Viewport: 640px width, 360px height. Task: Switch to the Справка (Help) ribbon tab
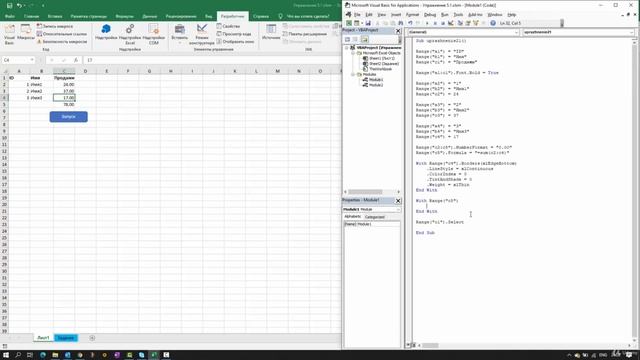click(x=261, y=16)
